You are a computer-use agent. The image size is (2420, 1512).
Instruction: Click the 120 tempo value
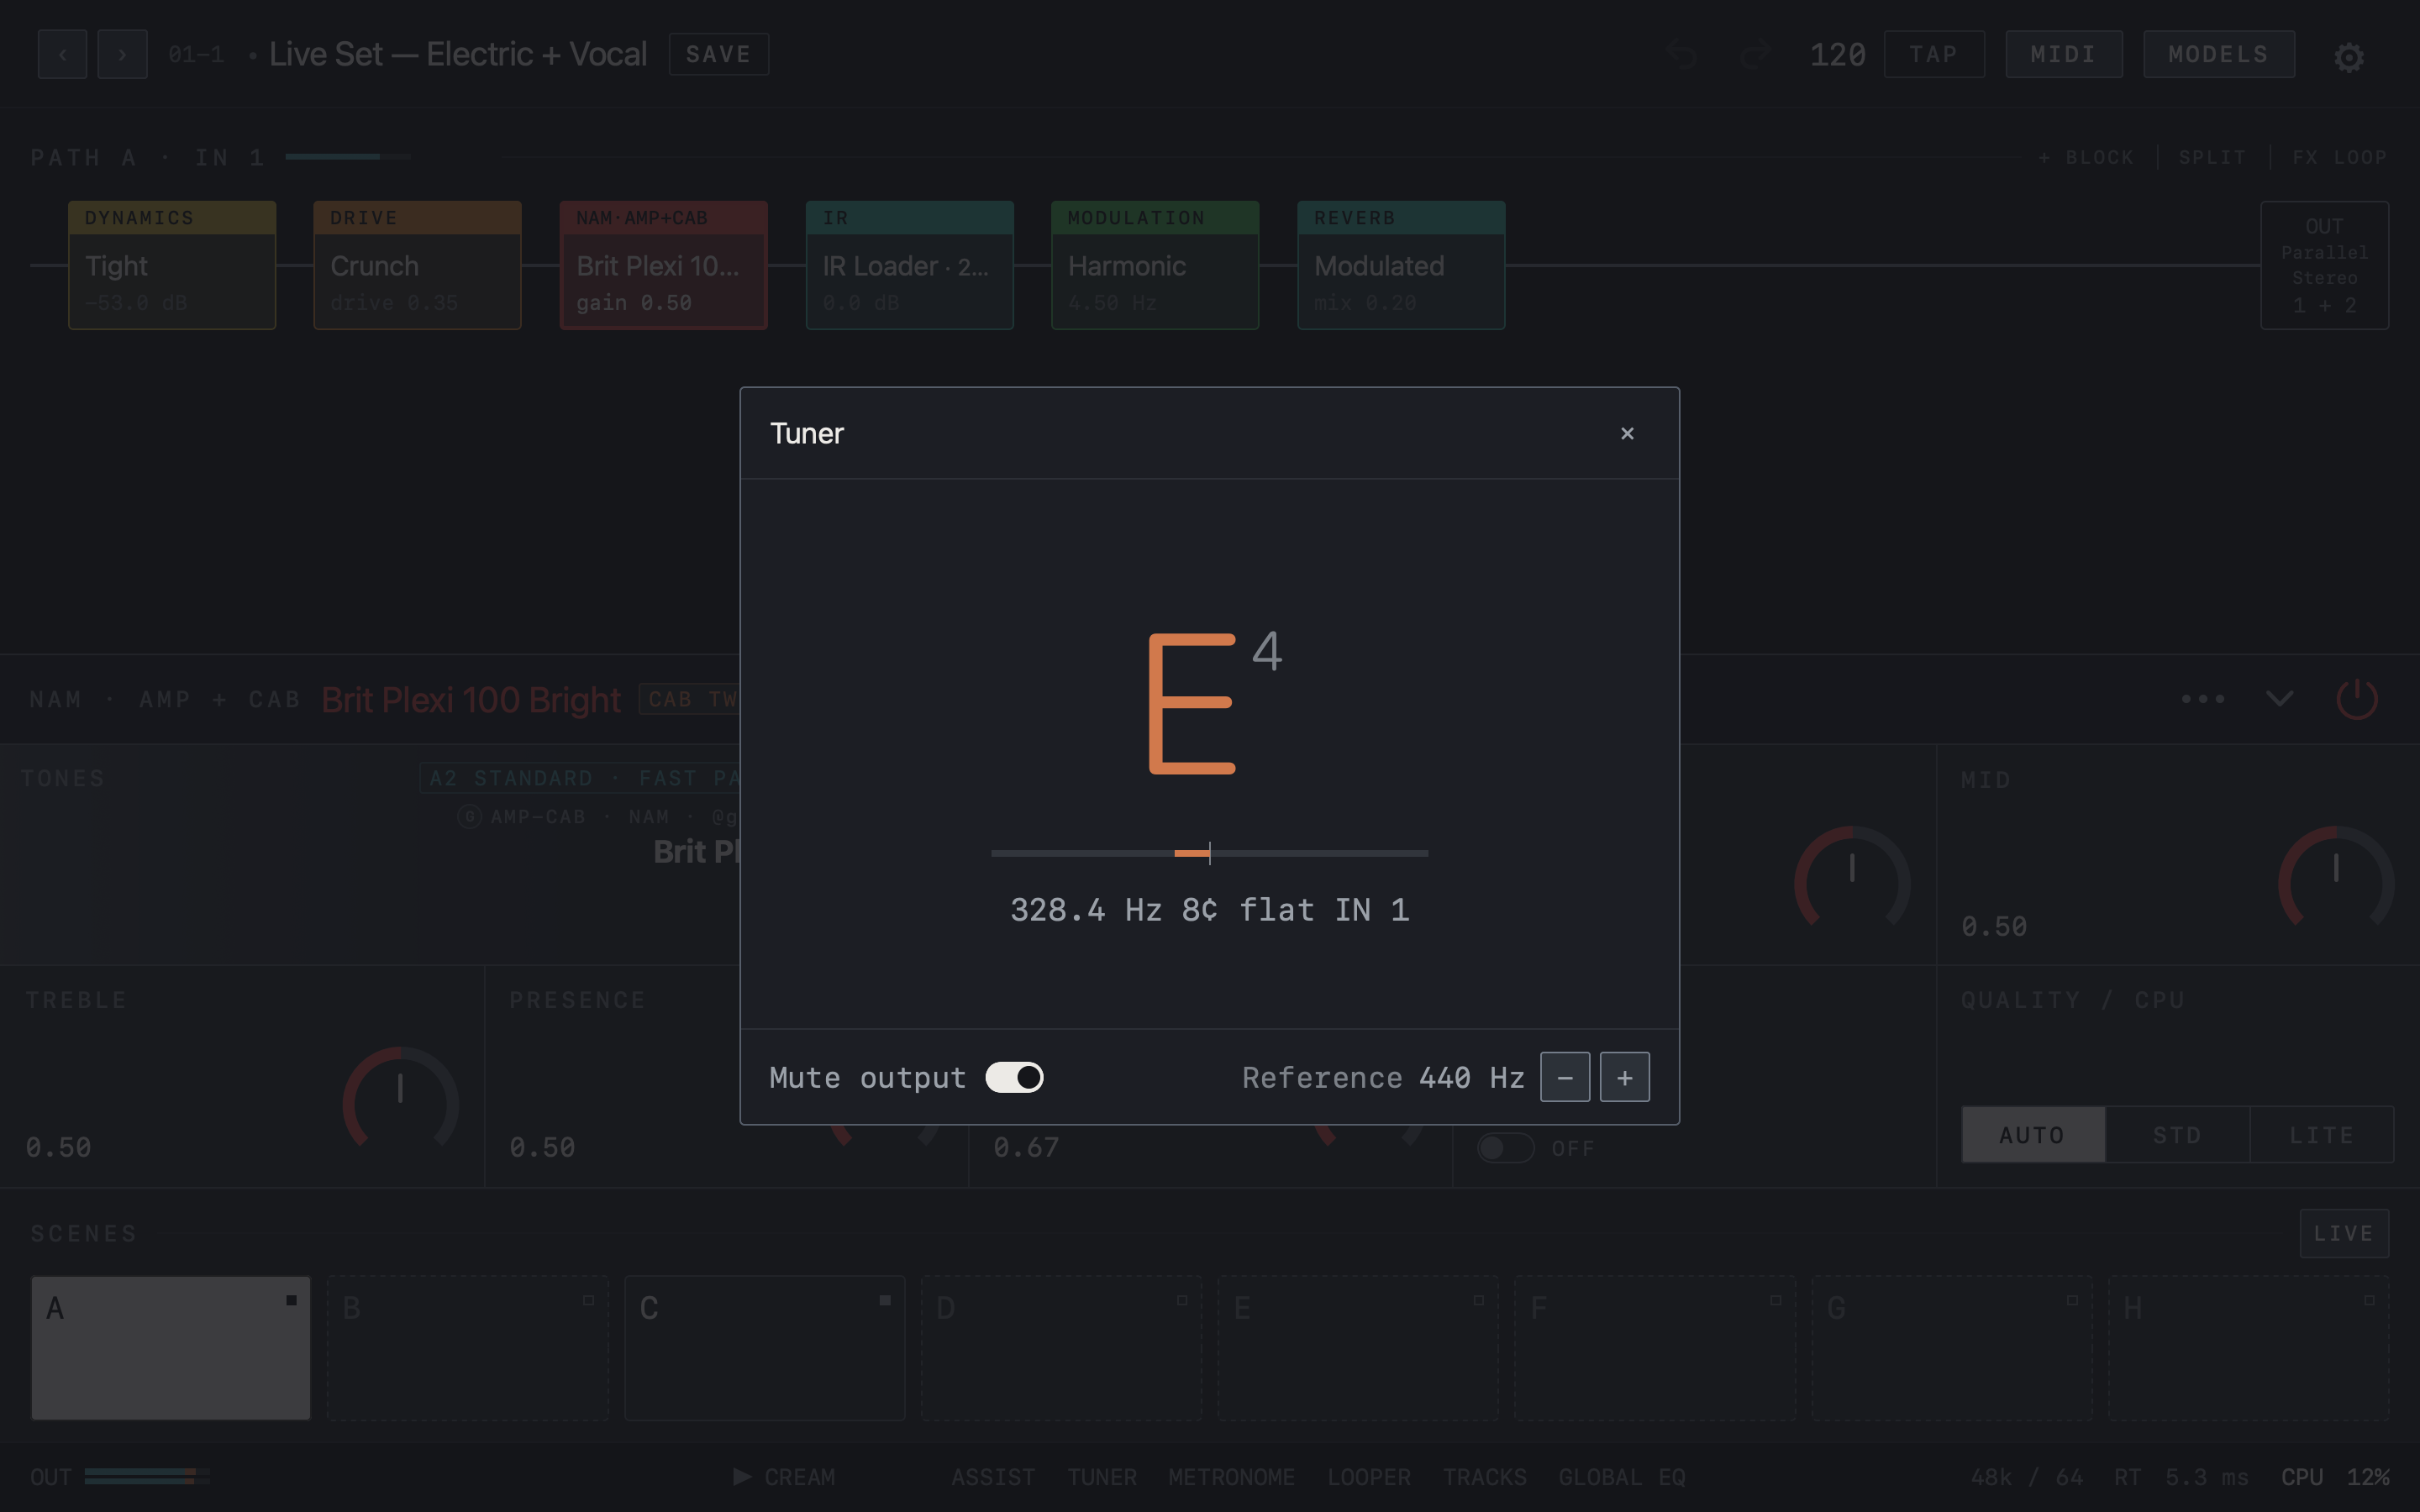(1838, 55)
